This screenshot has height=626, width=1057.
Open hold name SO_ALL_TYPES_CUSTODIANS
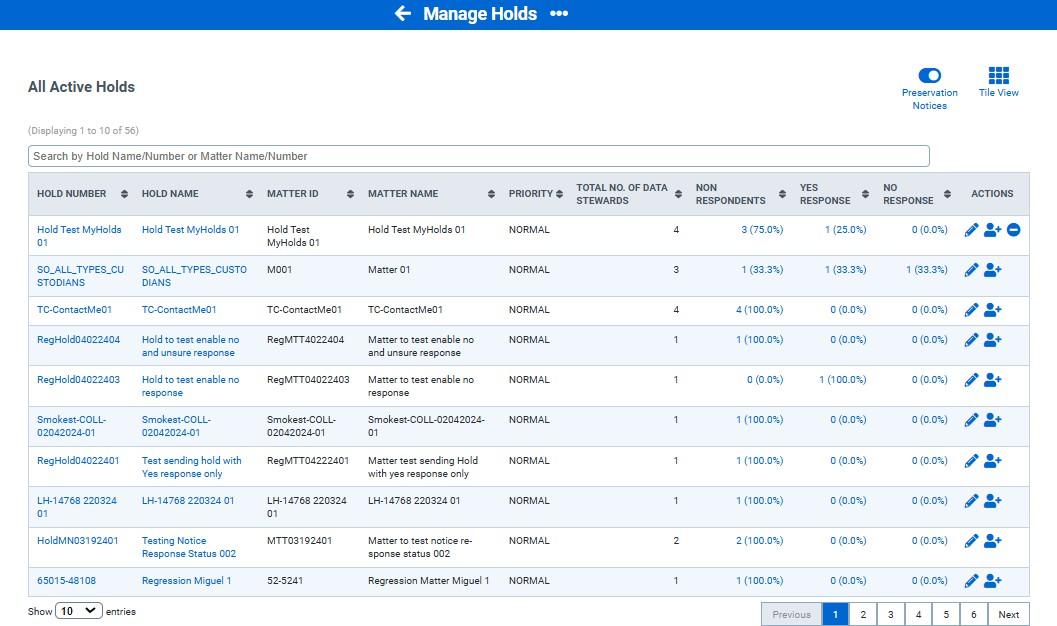coord(194,276)
